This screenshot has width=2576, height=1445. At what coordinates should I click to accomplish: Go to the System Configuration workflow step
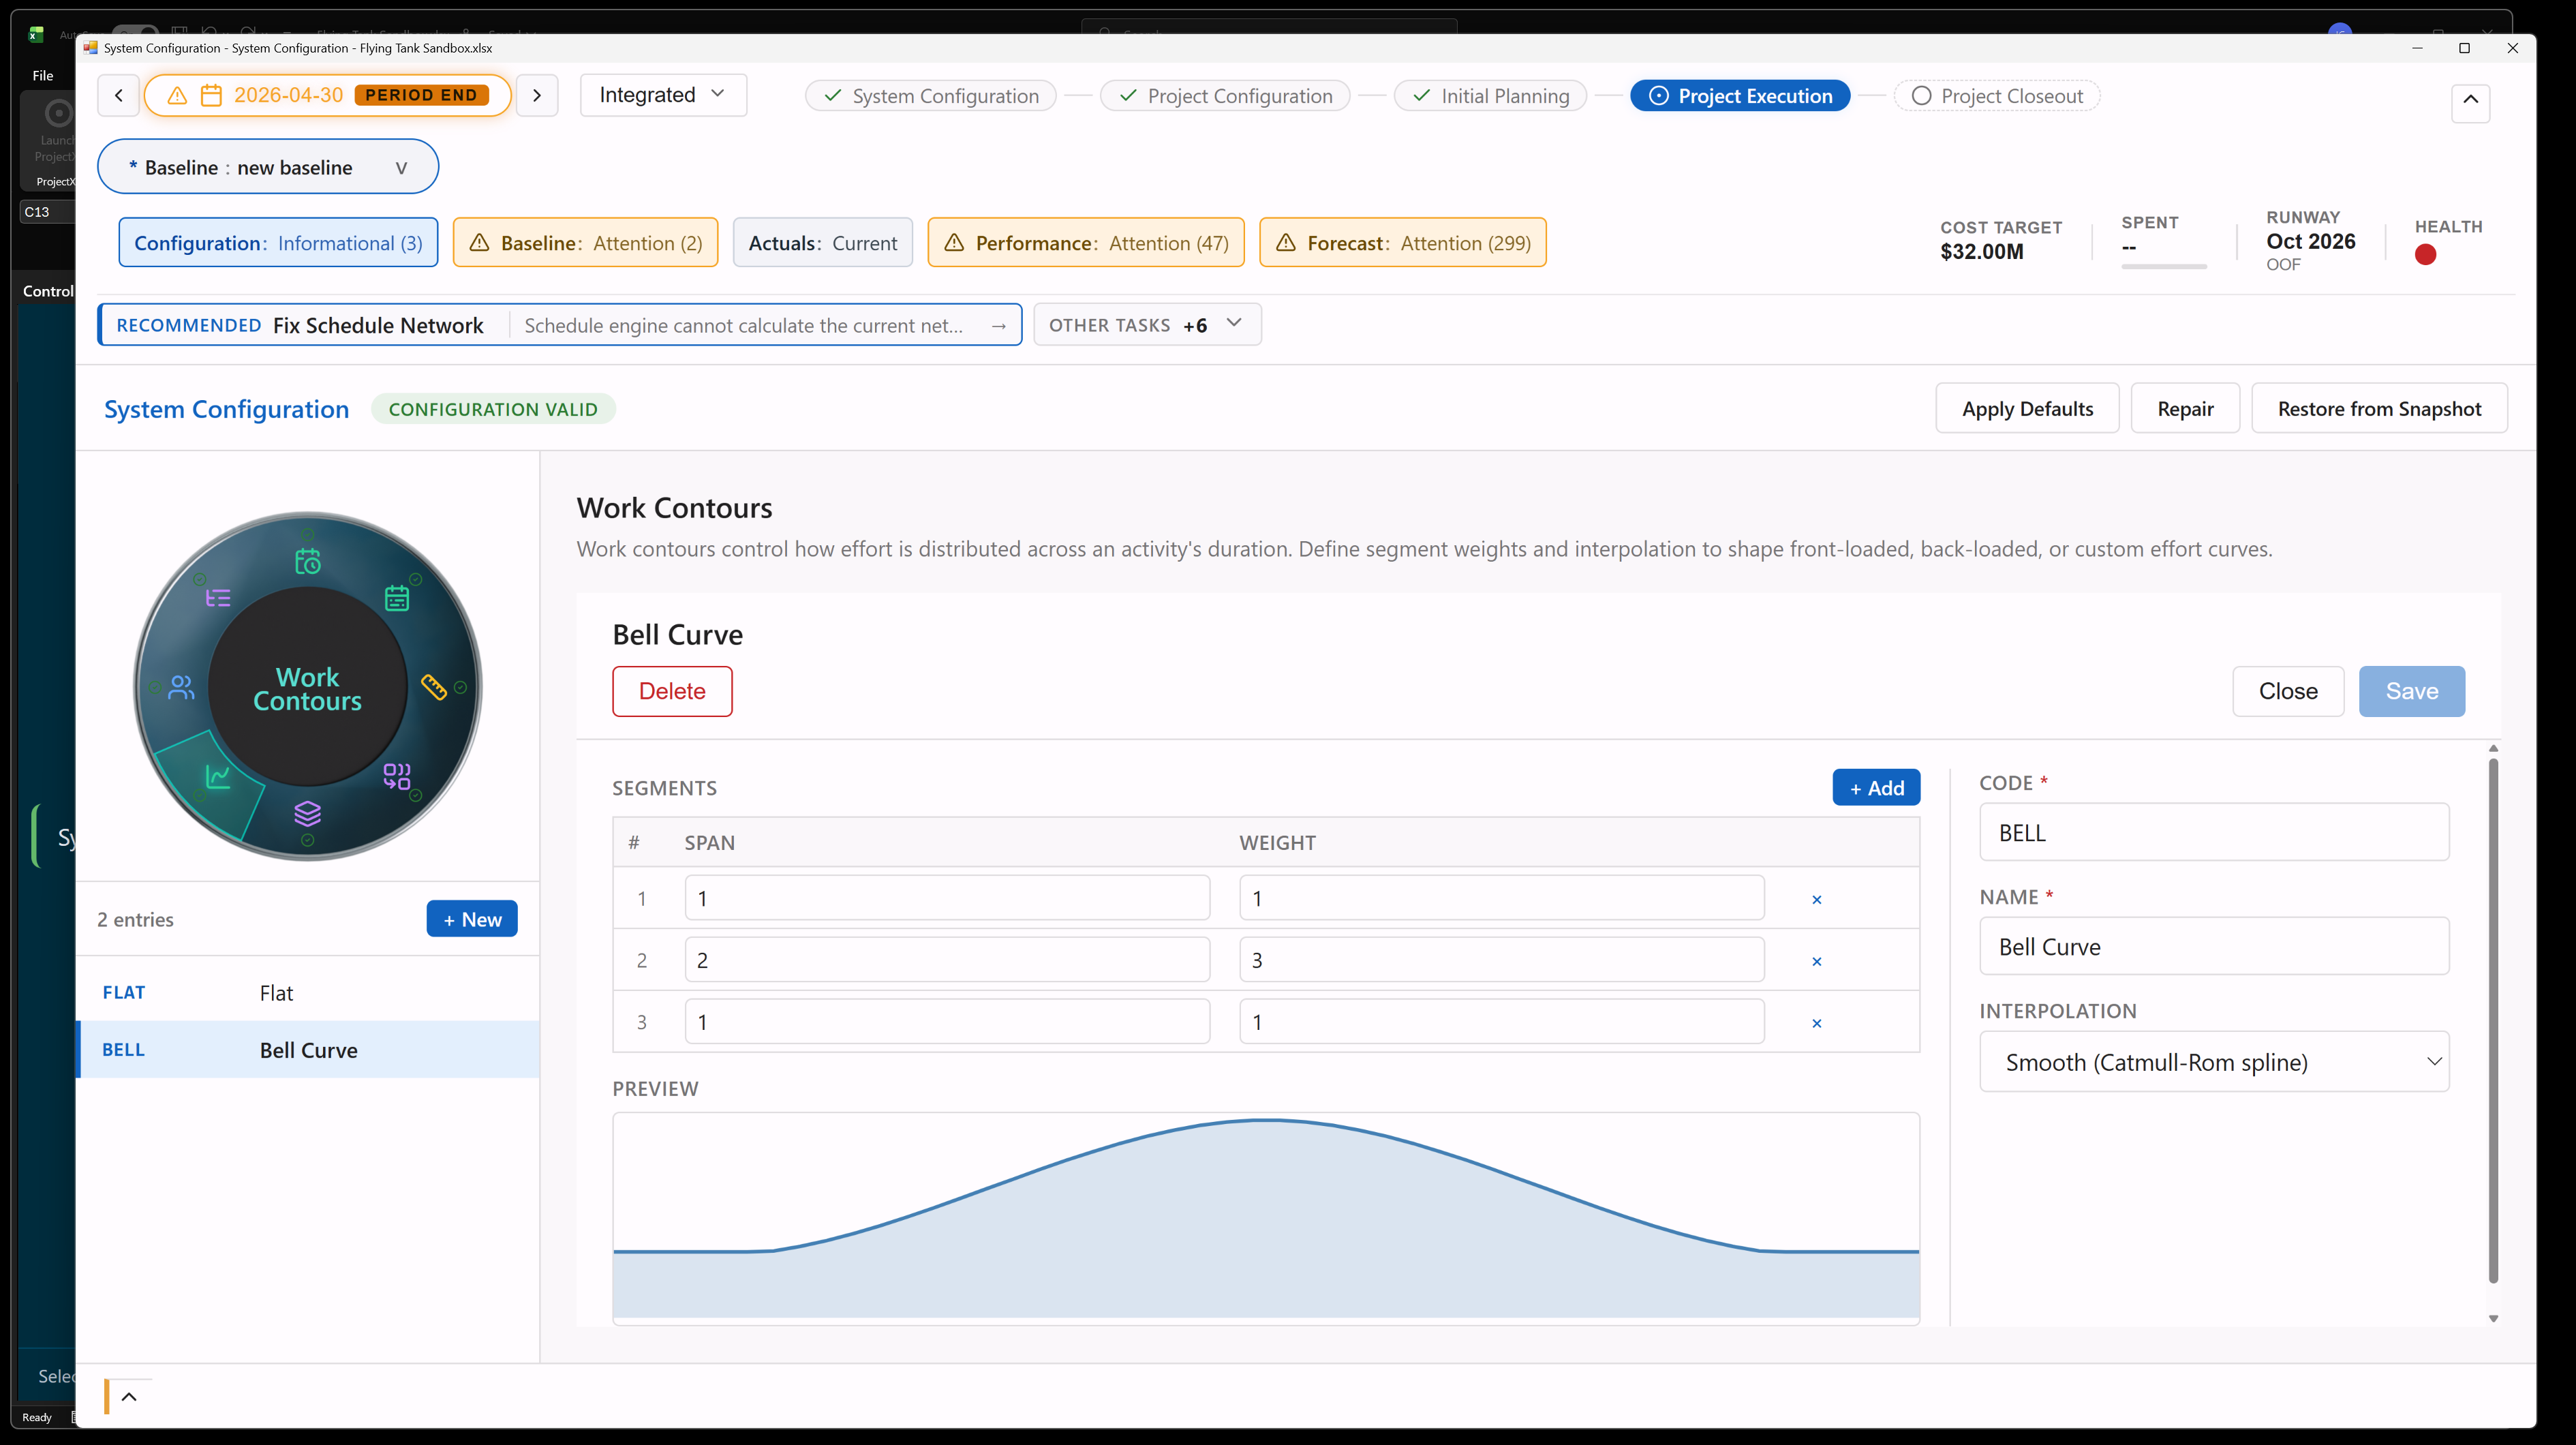pos(930,96)
